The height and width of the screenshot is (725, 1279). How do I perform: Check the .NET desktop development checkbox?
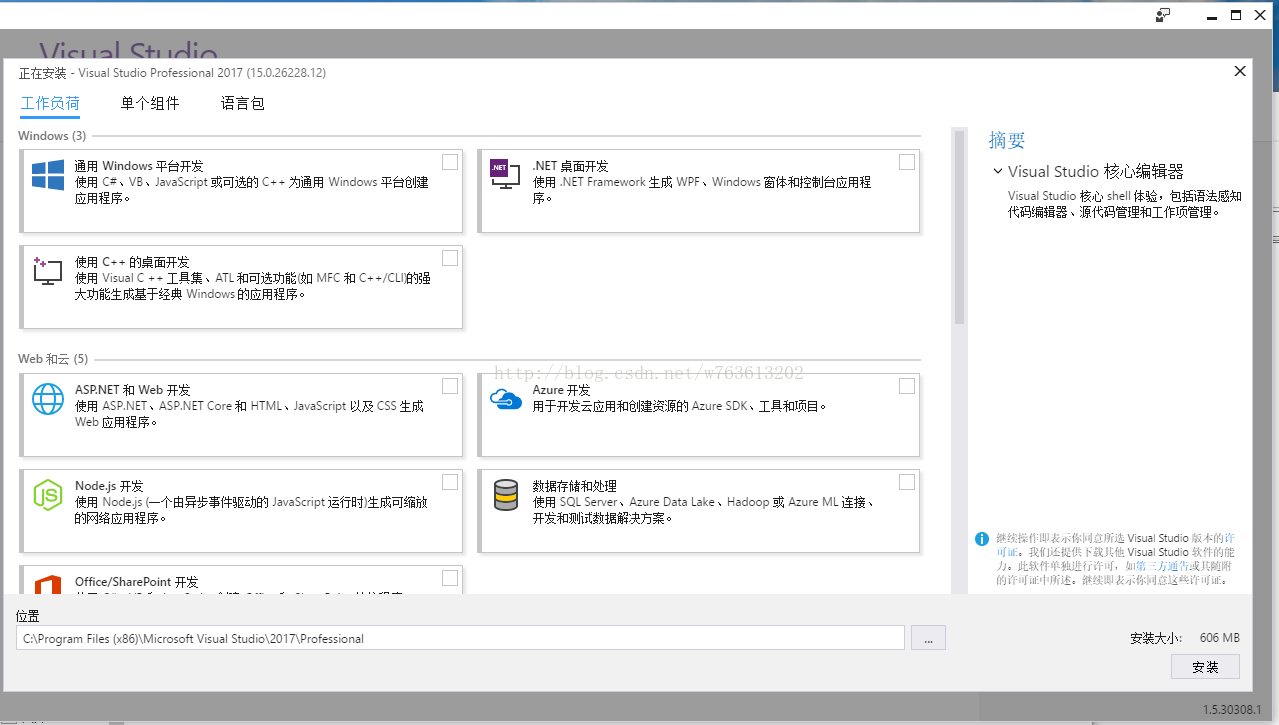pos(907,162)
